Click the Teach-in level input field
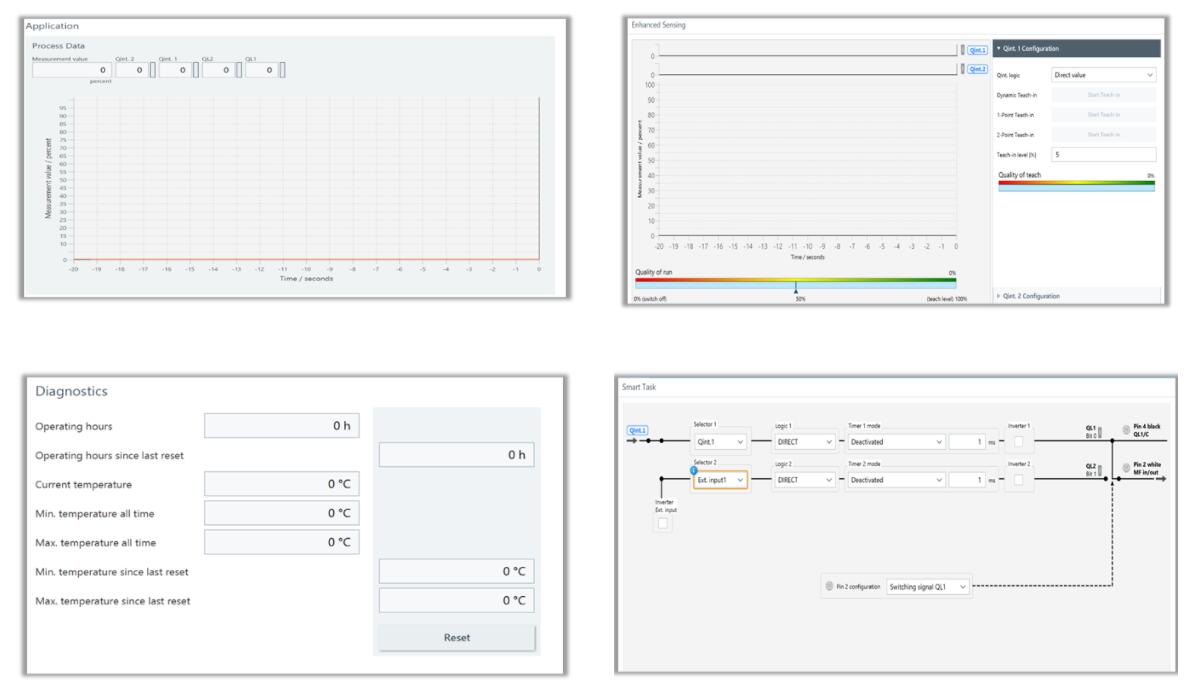Screen dimensions: 1203x692 (x=1104, y=154)
